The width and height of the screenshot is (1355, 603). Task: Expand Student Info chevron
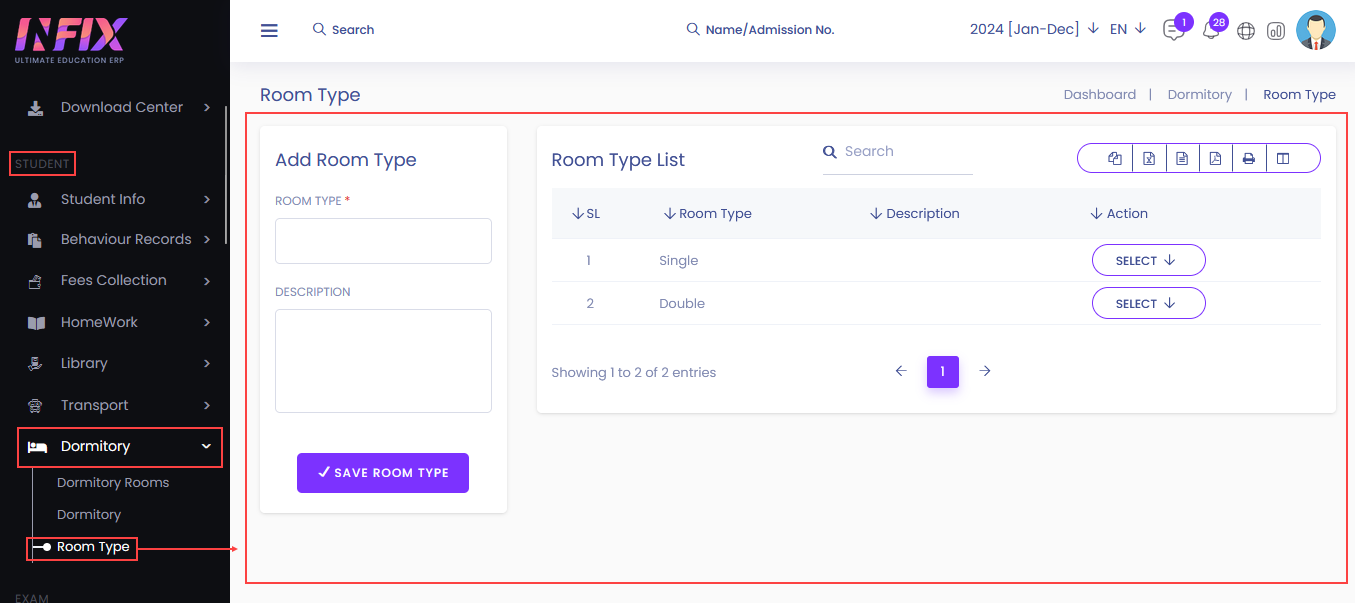click(207, 199)
